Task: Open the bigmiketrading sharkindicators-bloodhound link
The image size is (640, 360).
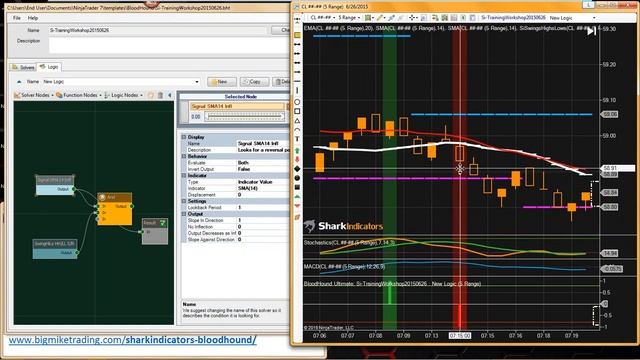Action: (x=133, y=340)
